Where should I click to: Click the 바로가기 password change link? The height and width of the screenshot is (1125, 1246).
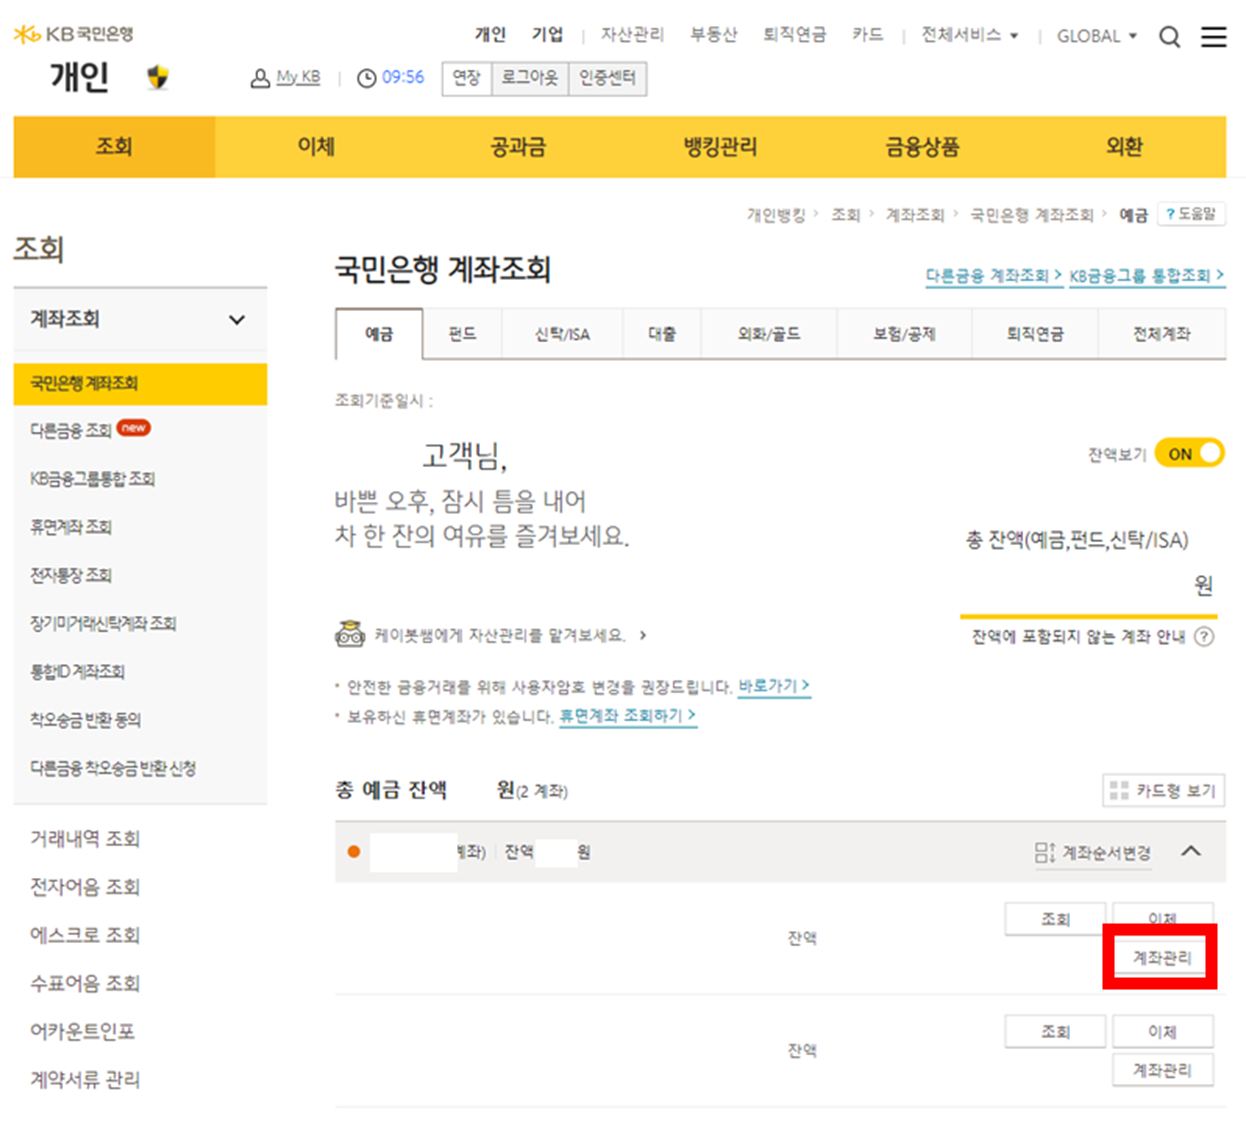pyautogui.click(x=774, y=686)
